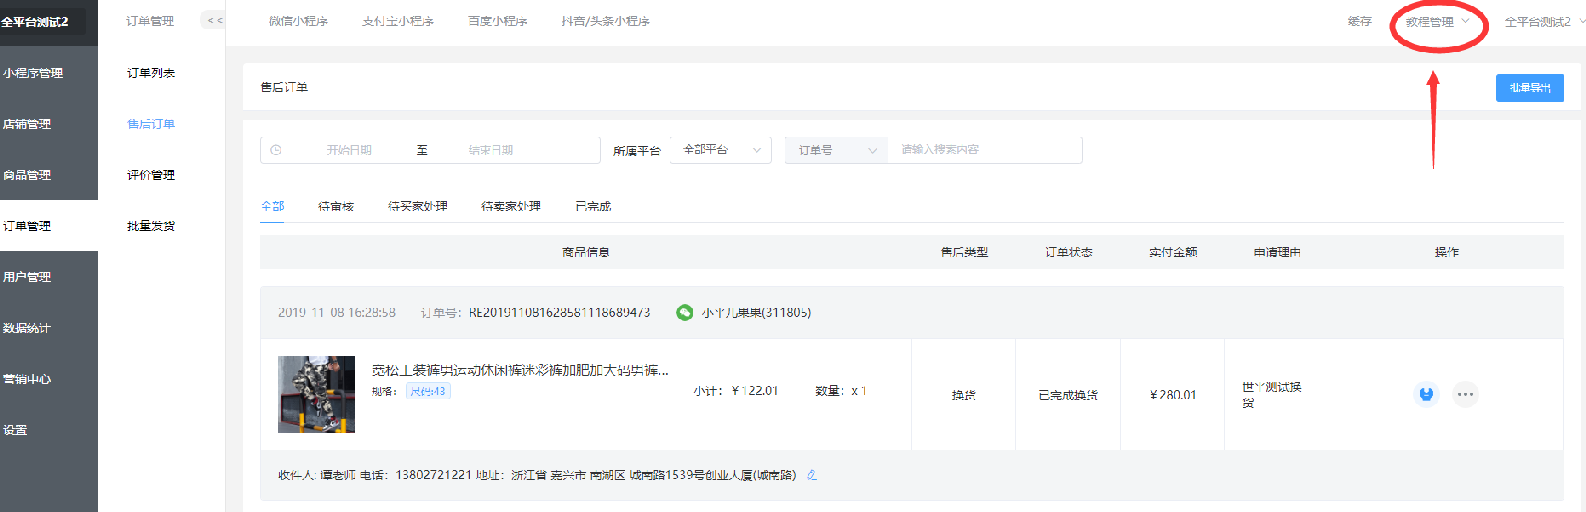Open 用户管理 in the dark sidebar

pyautogui.click(x=49, y=277)
